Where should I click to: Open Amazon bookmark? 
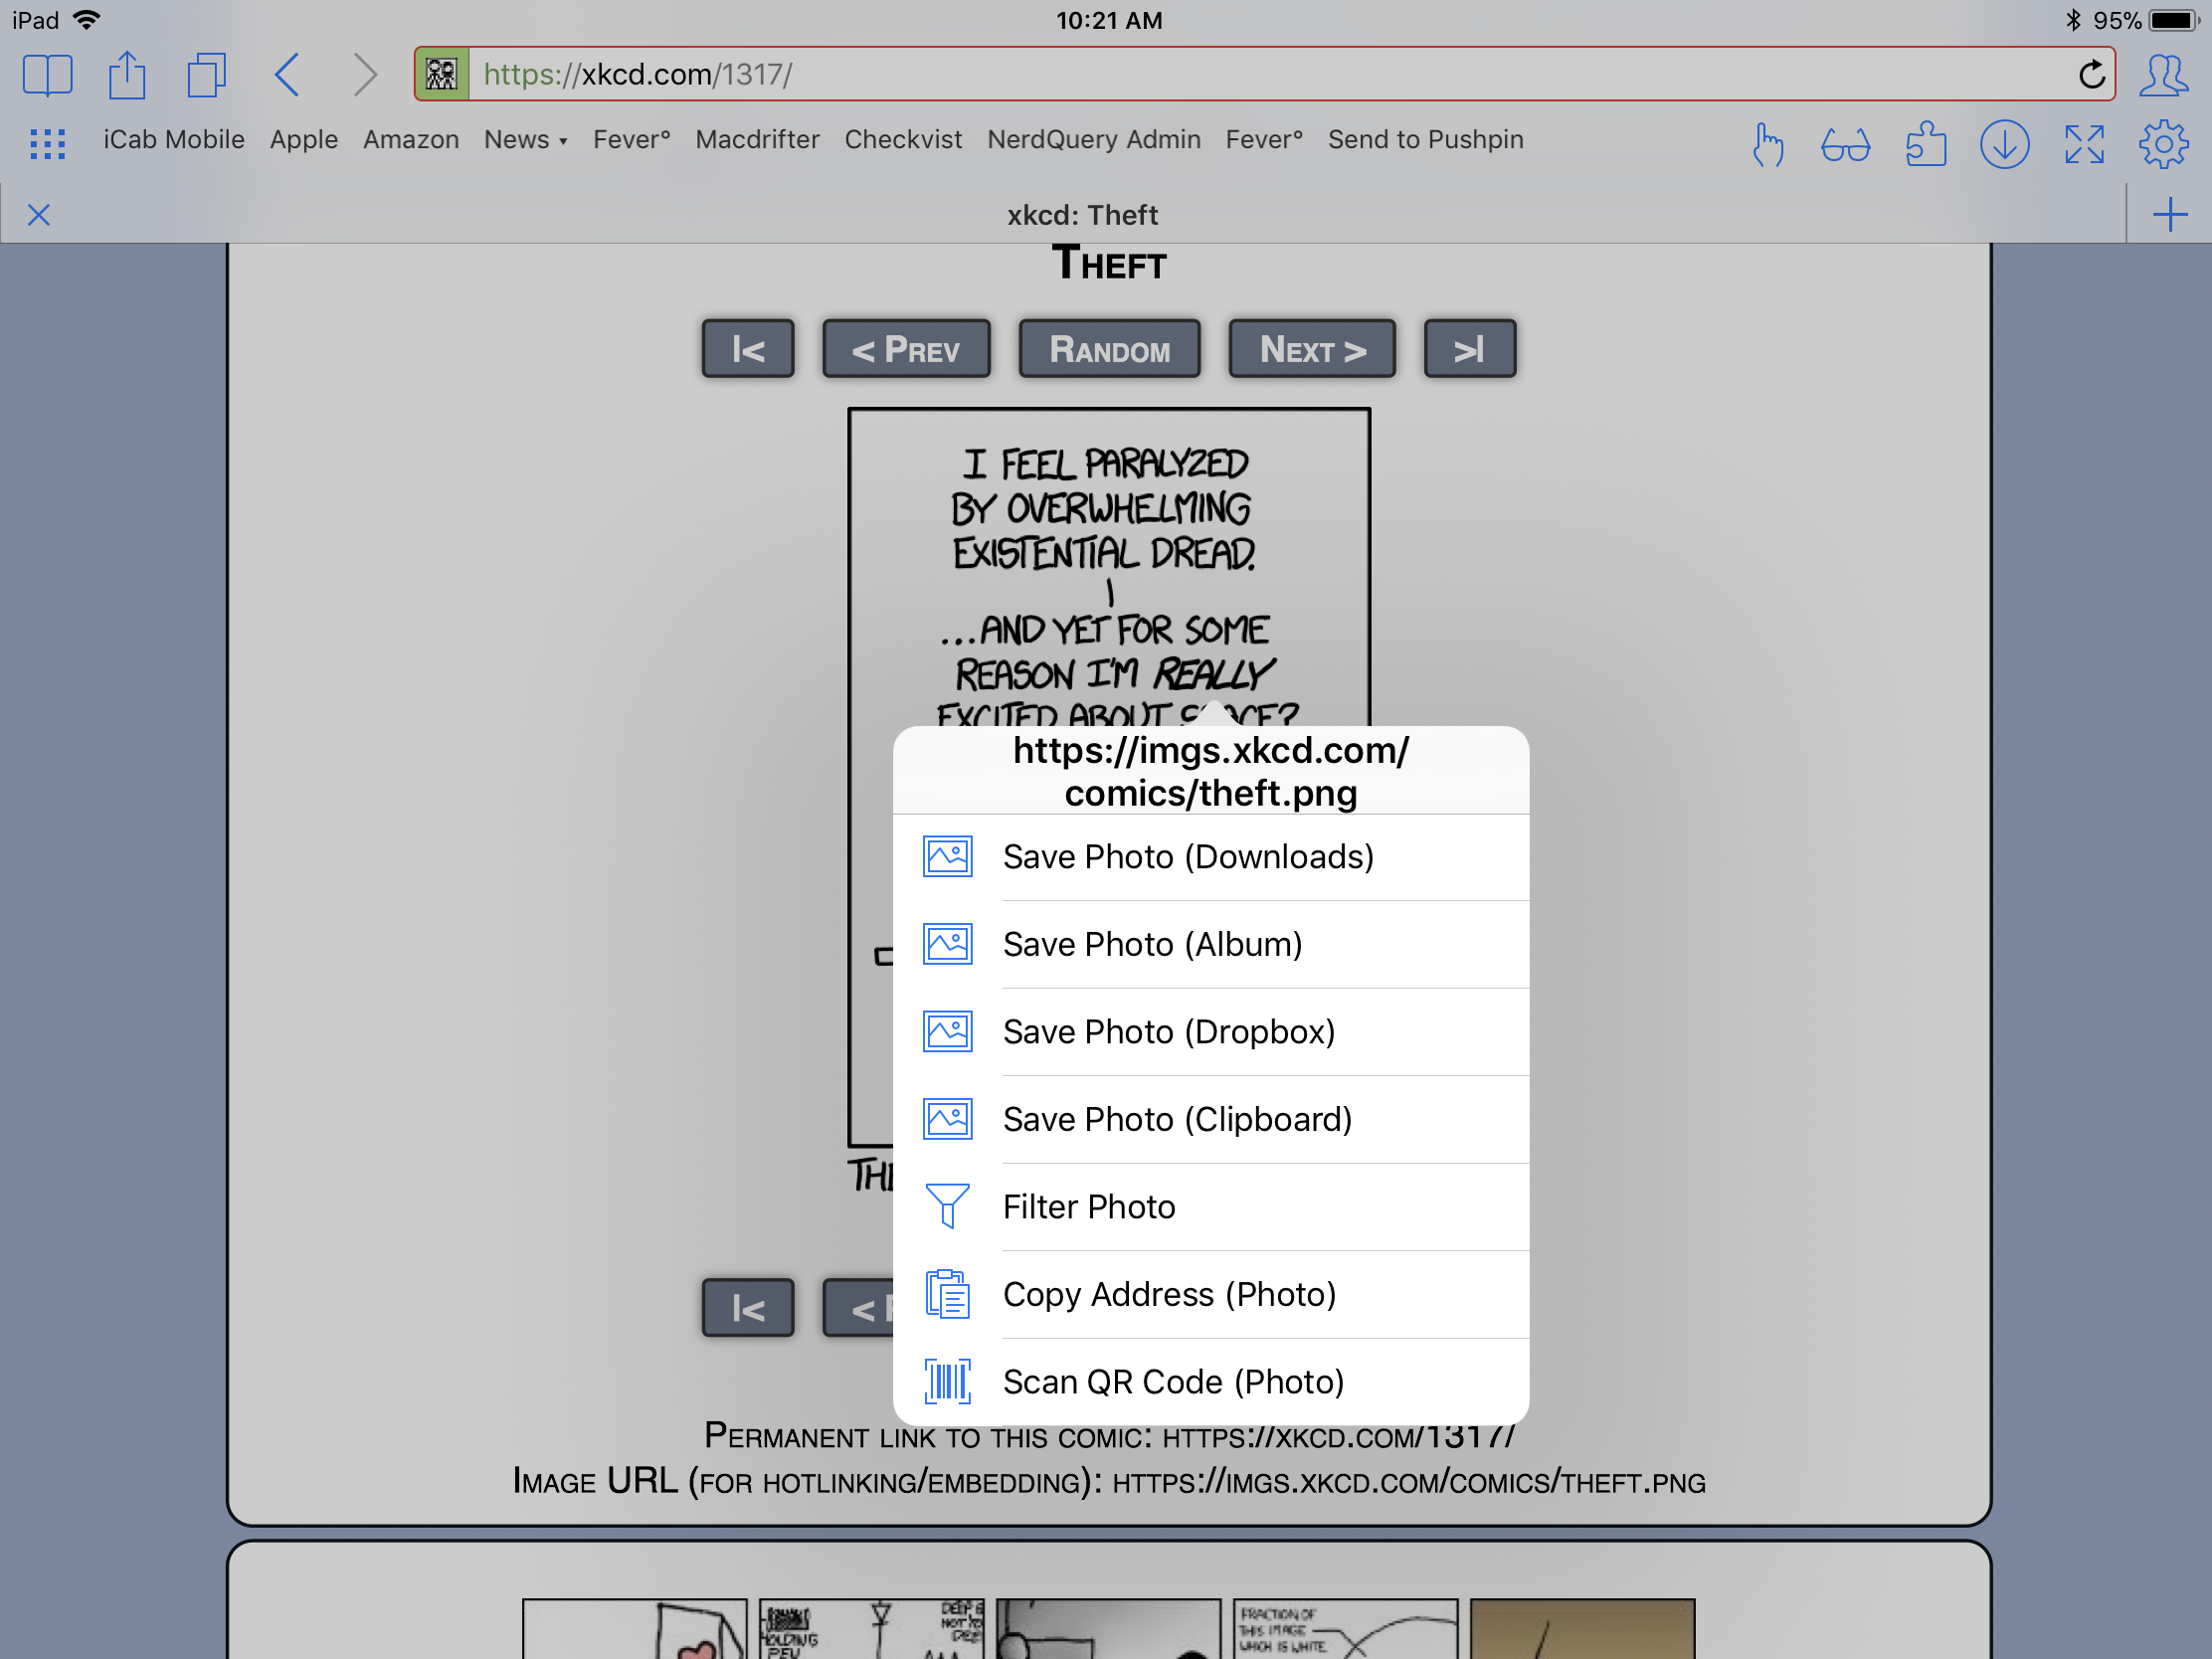coord(411,140)
